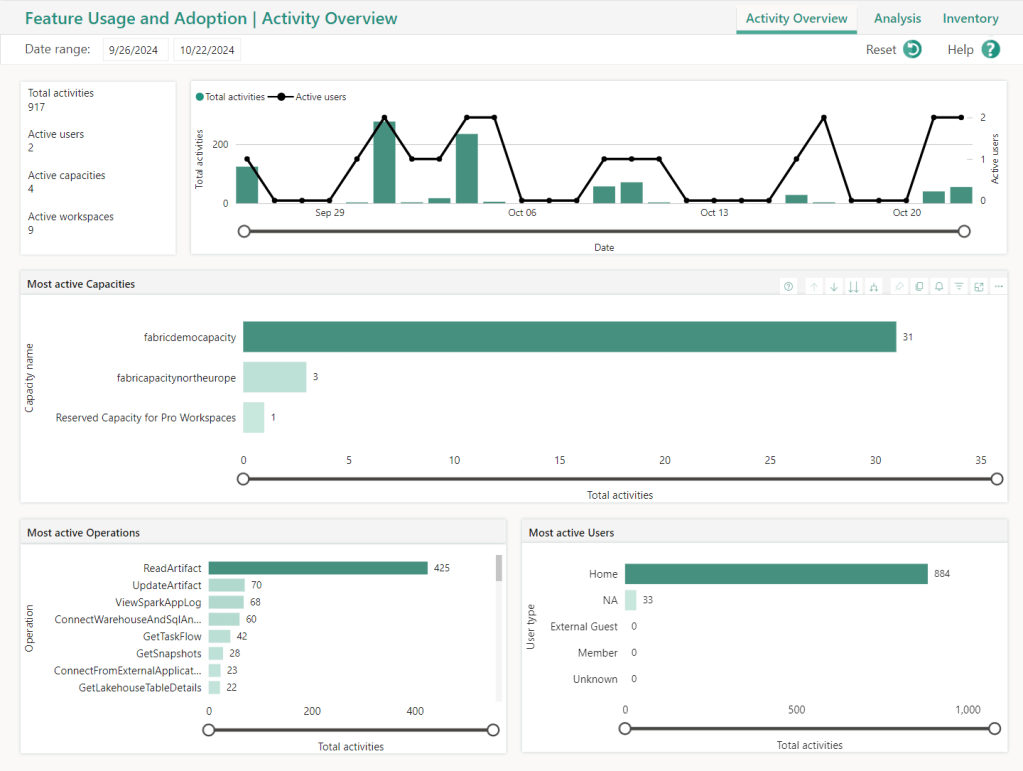Click the drill down arrow icon
The image size is (1023, 771).
[x=834, y=287]
